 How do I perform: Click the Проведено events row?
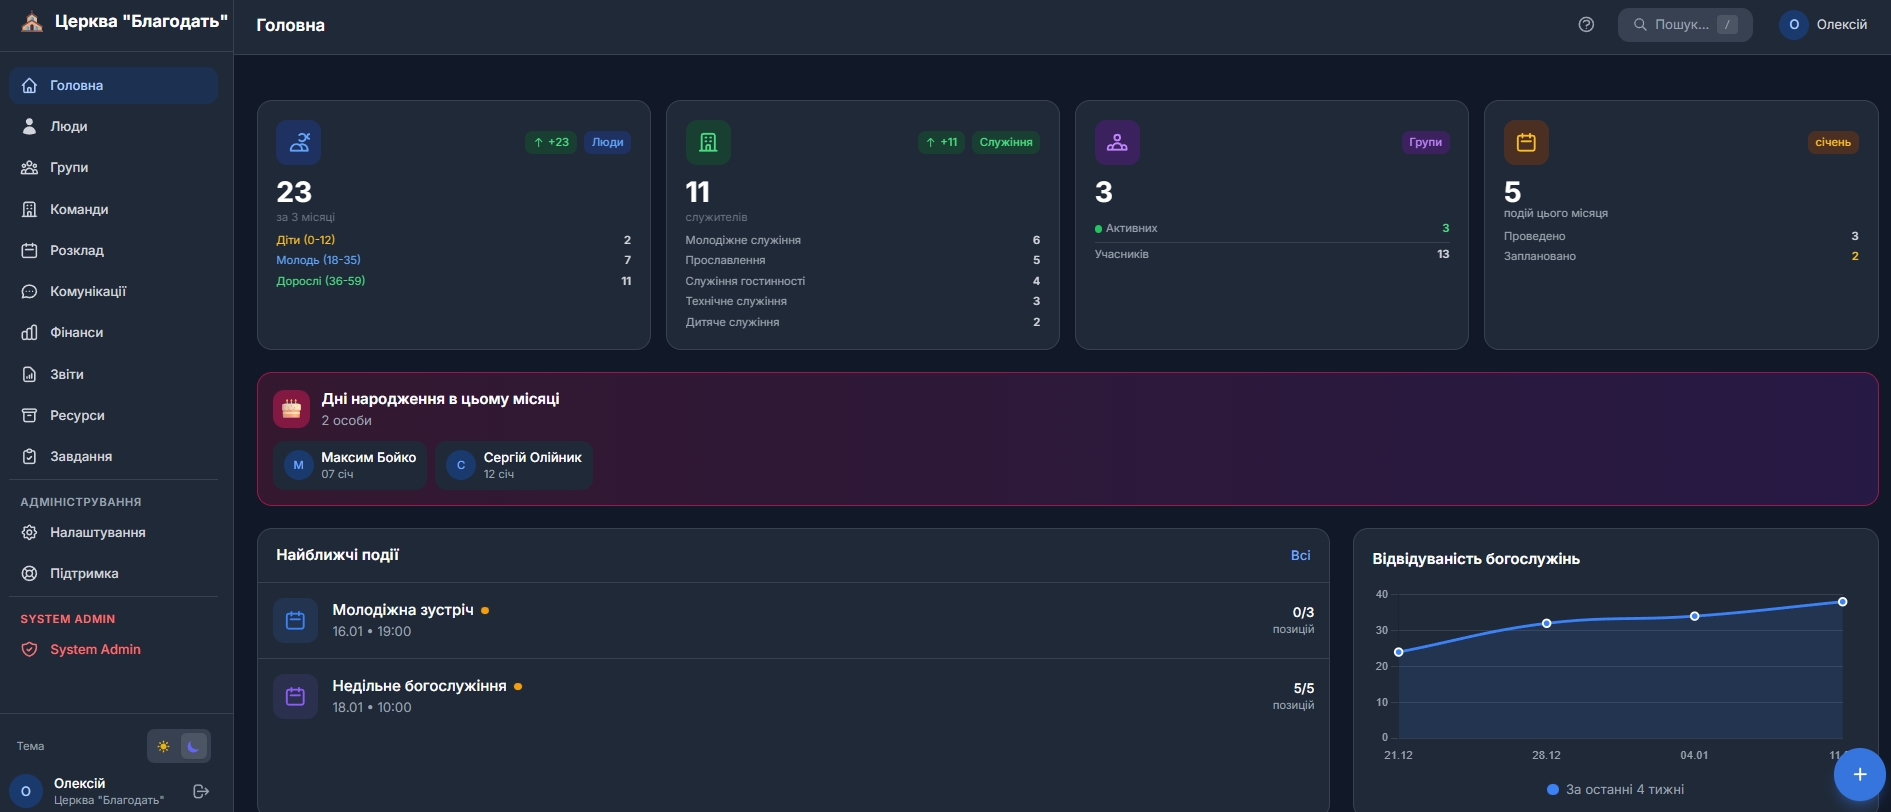tap(1681, 236)
